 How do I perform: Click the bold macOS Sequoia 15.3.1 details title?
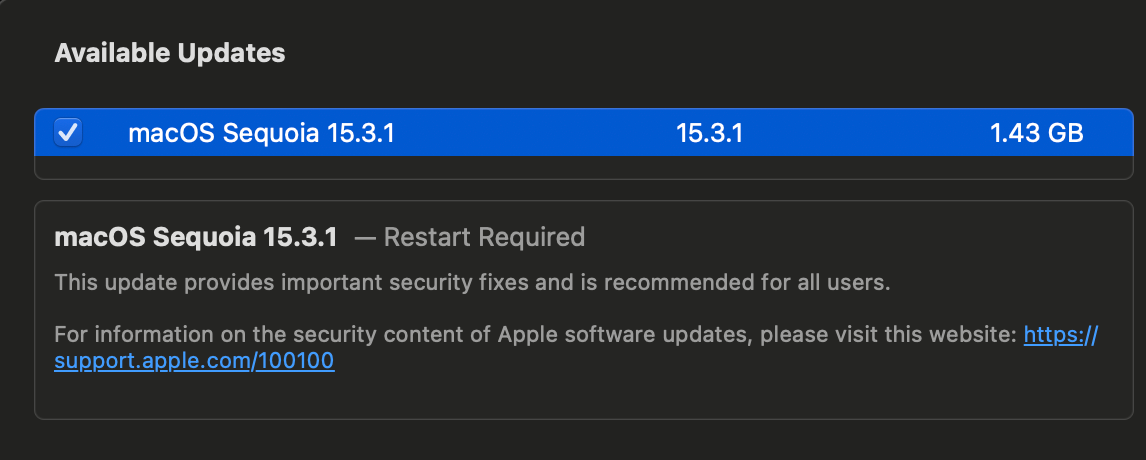point(196,237)
